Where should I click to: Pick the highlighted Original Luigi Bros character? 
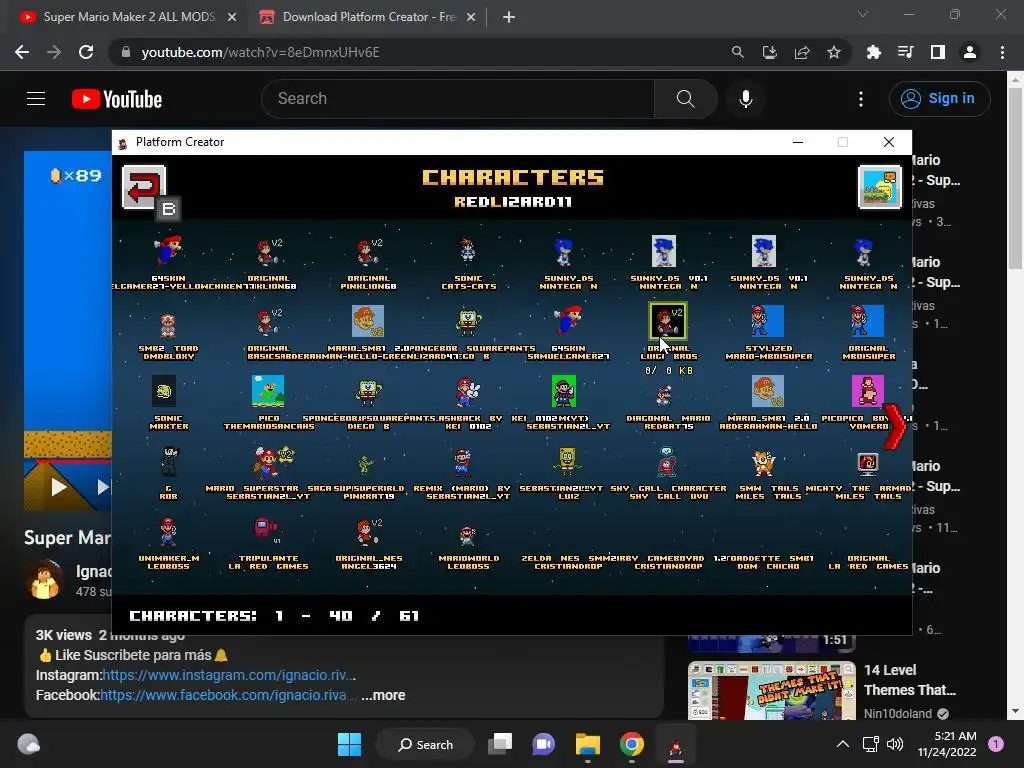(667, 321)
